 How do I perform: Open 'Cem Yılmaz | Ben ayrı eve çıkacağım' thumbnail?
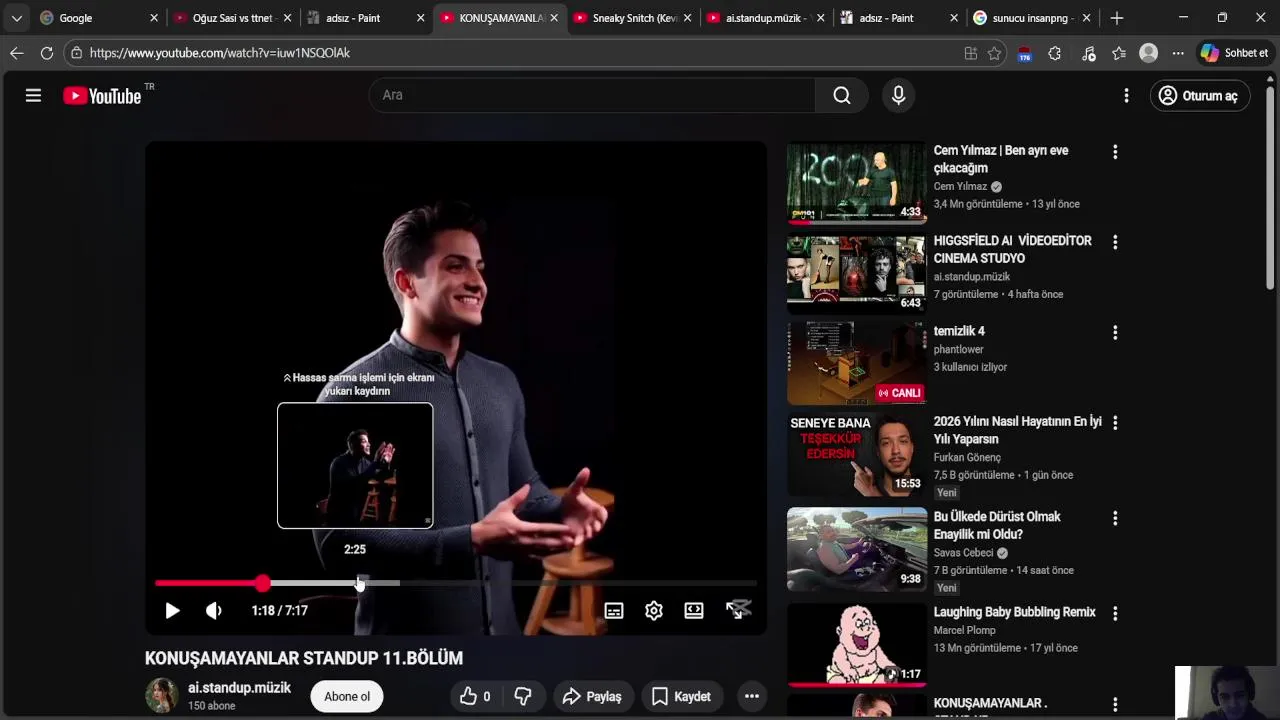point(856,182)
